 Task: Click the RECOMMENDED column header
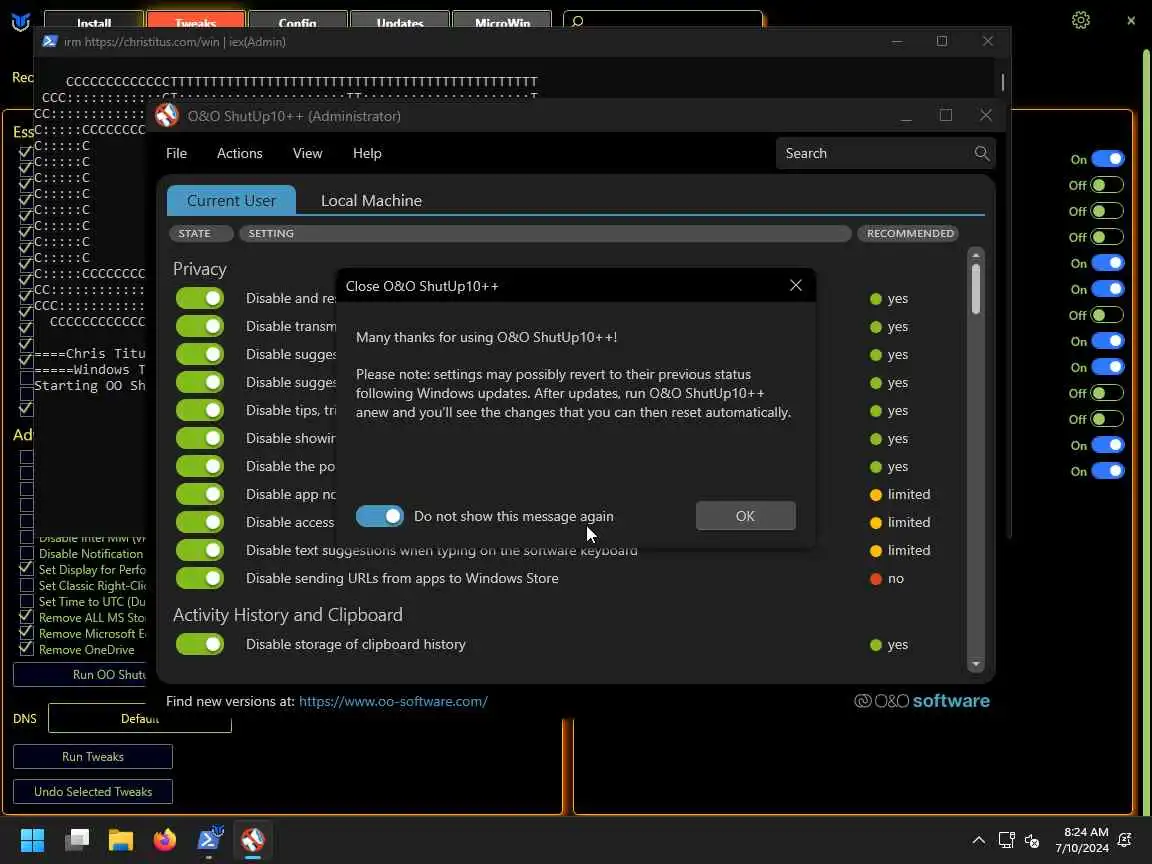click(x=910, y=234)
